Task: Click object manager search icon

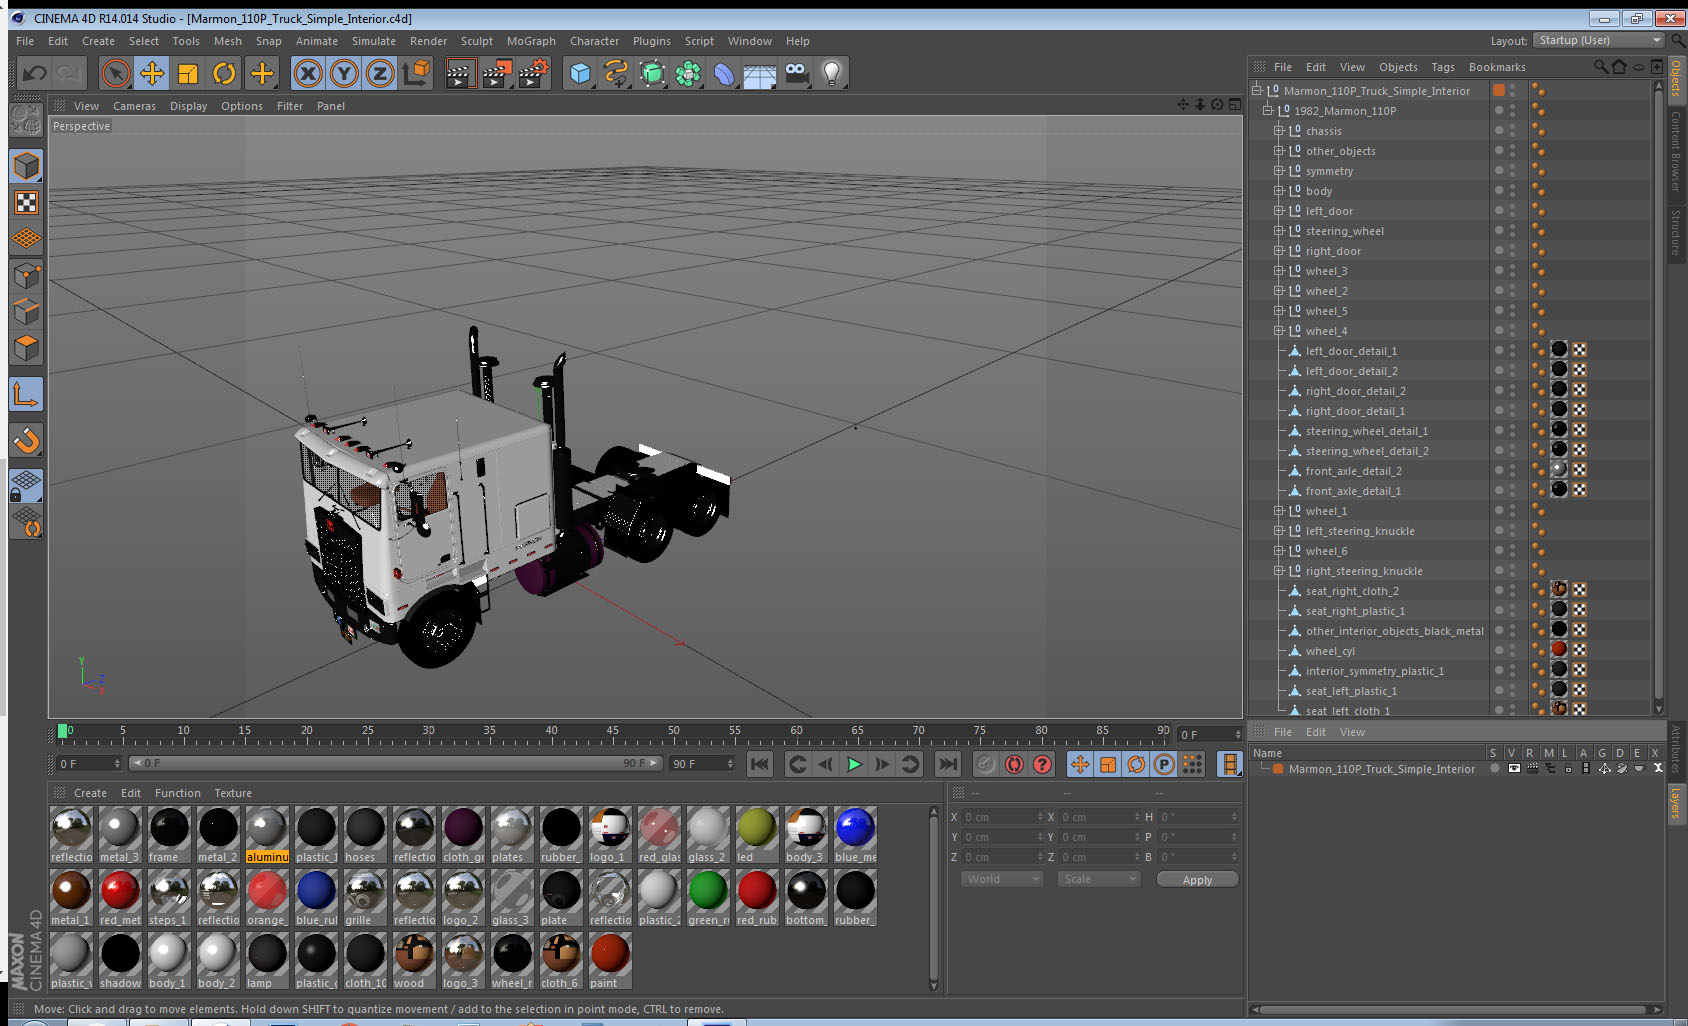Action: pyautogui.click(x=1600, y=67)
